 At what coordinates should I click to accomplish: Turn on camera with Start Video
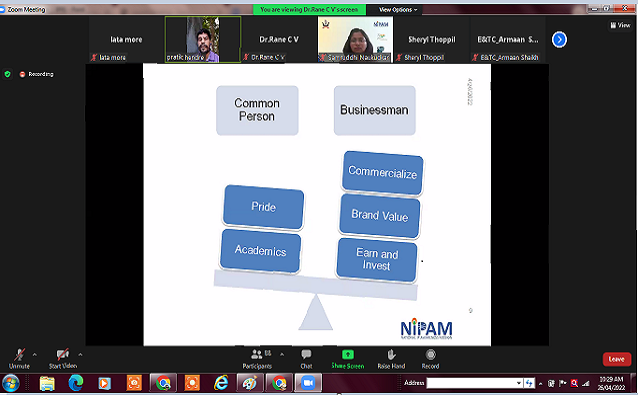point(62,355)
